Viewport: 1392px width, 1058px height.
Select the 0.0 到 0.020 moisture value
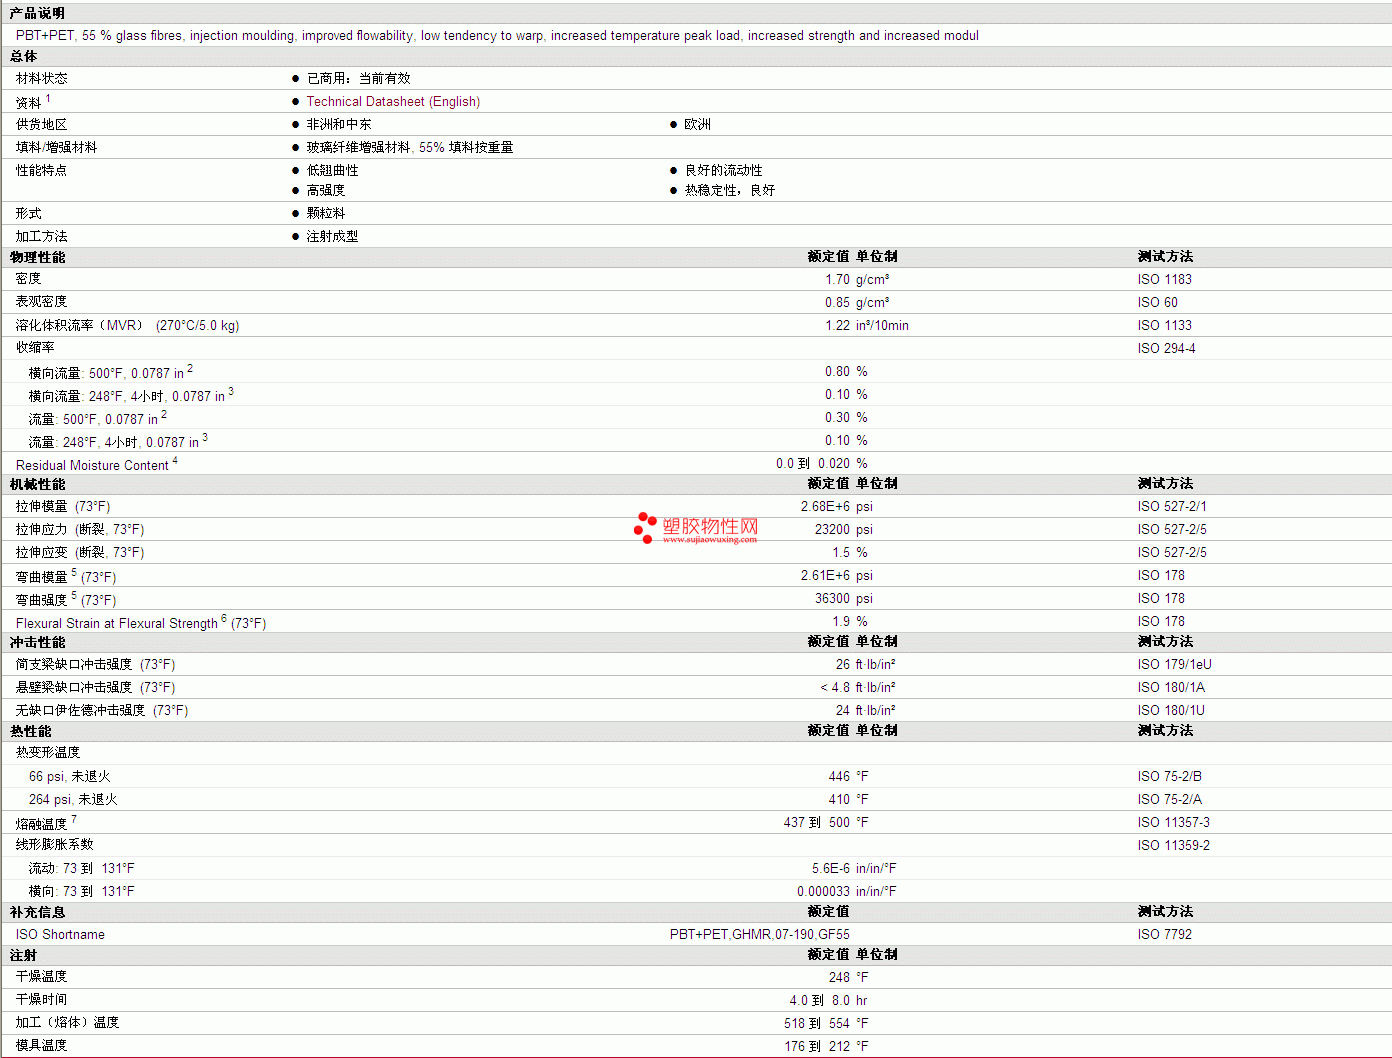pos(813,464)
